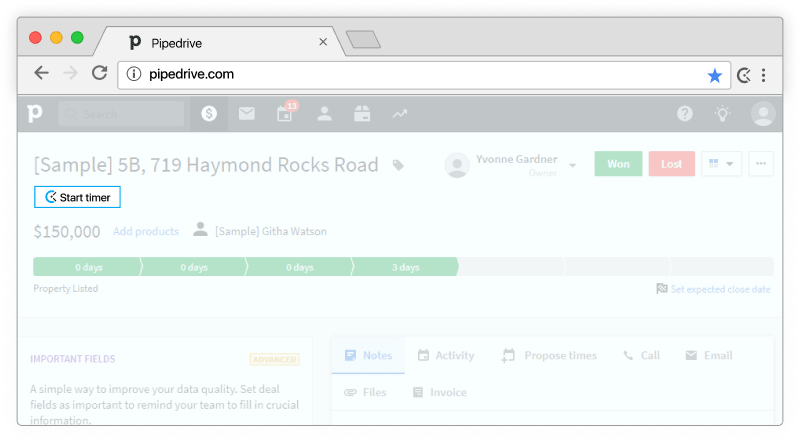Mark the deal as Lost
This screenshot has width=800, height=443.
[671, 164]
